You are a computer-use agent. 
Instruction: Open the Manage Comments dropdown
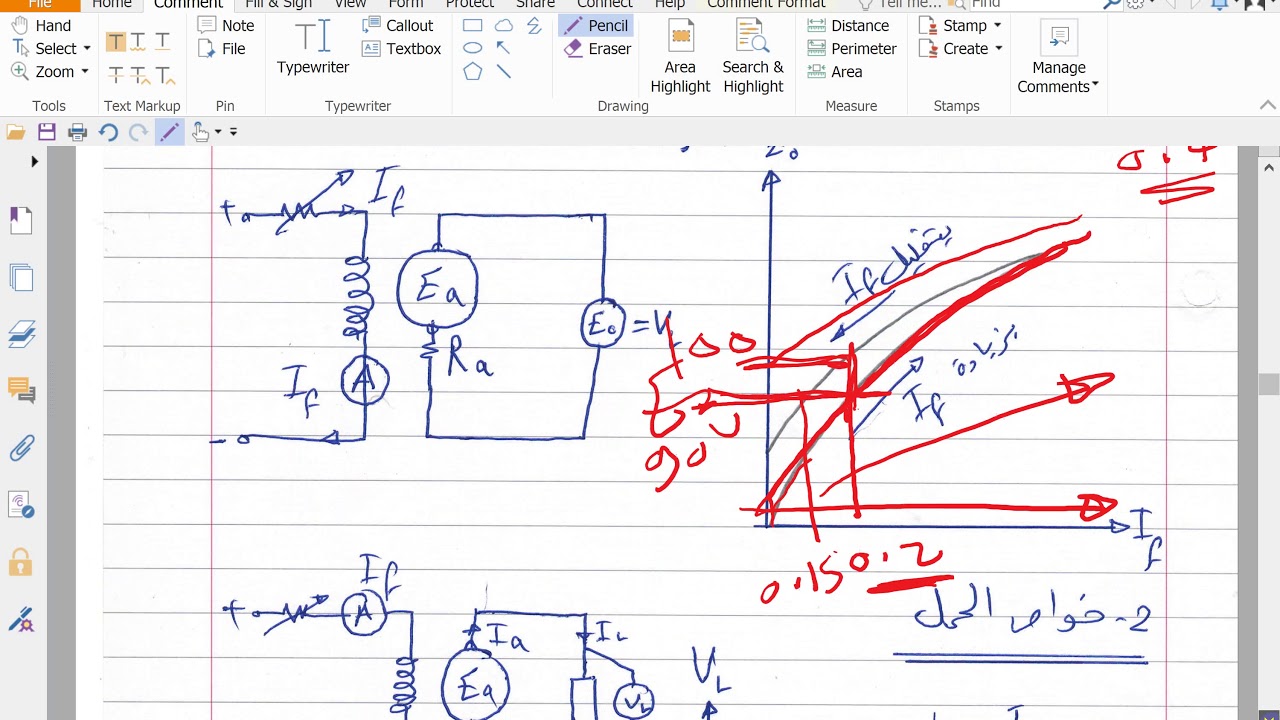point(1058,58)
